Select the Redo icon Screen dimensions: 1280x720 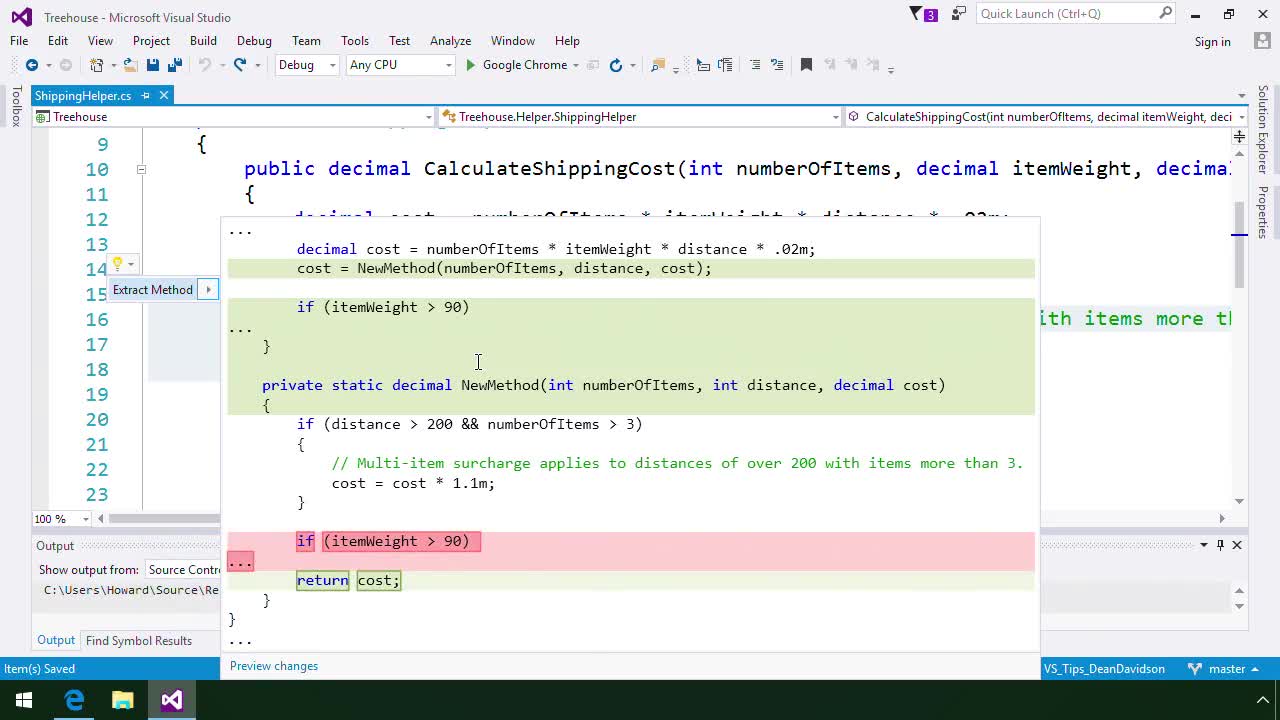(x=240, y=65)
